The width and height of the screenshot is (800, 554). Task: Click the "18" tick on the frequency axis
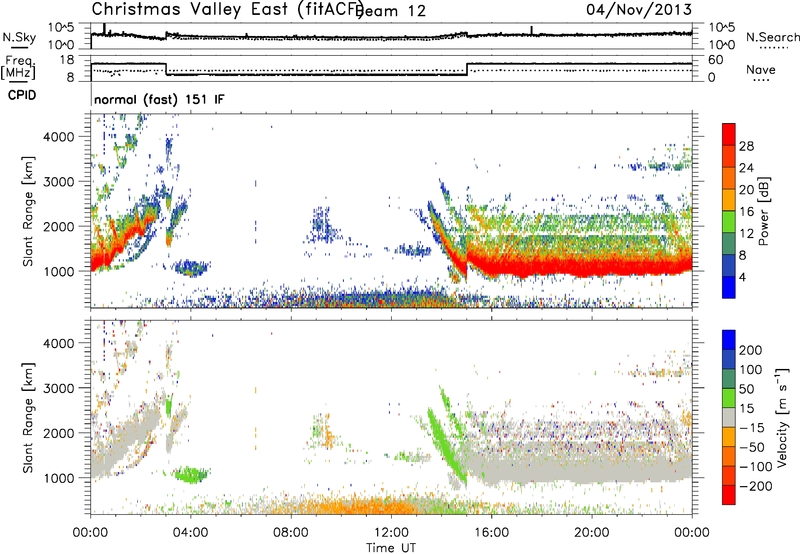(66, 60)
